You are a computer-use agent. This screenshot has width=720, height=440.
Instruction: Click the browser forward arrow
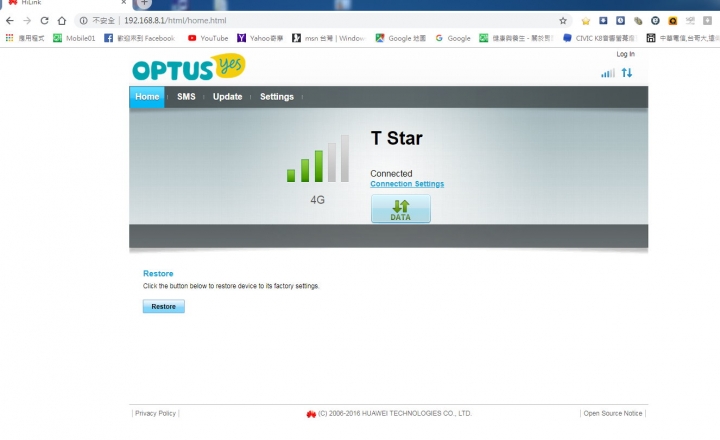(27, 21)
